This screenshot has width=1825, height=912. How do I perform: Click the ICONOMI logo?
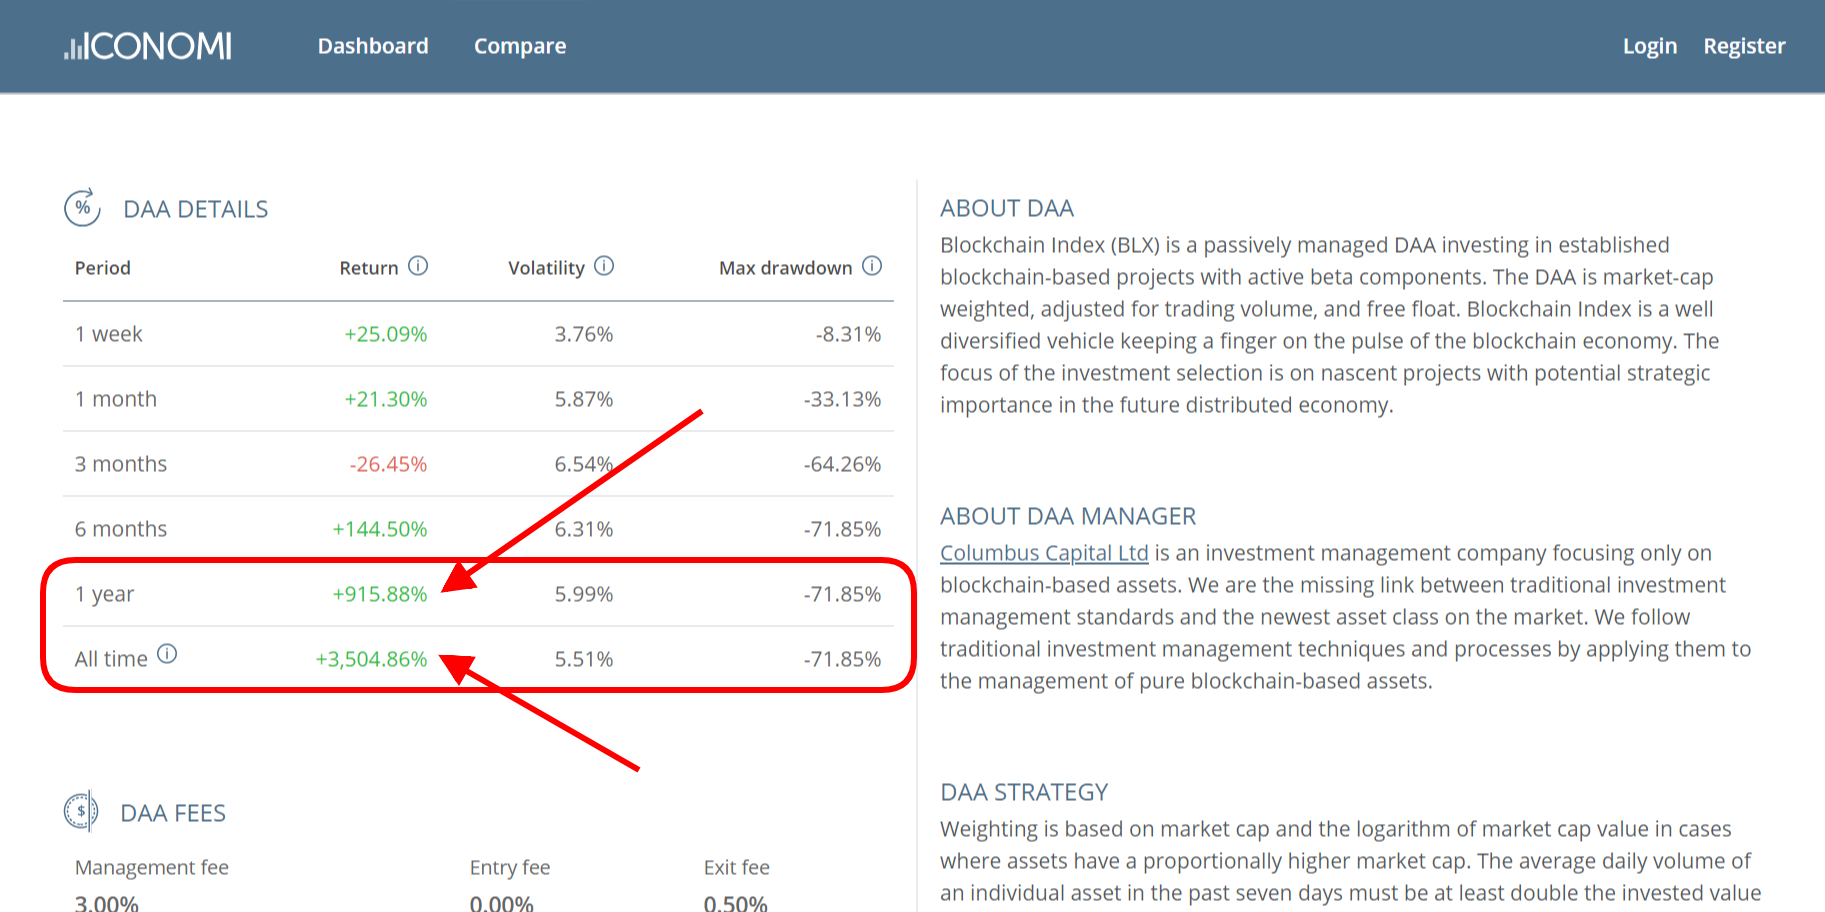[147, 46]
